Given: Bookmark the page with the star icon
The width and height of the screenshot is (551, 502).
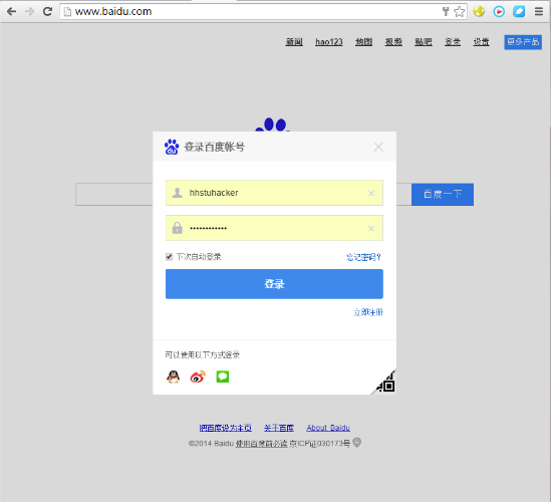Looking at the screenshot, I should (459, 12).
